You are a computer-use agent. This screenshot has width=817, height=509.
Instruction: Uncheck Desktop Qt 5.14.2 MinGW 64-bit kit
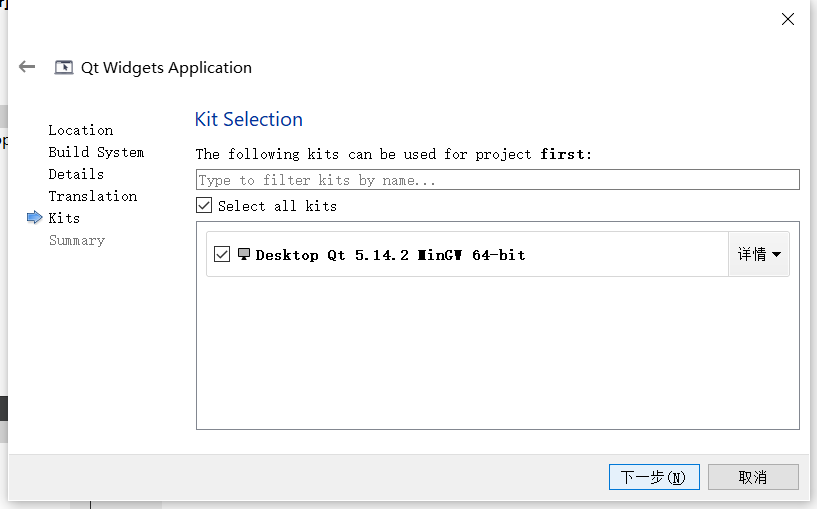[222, 254]
